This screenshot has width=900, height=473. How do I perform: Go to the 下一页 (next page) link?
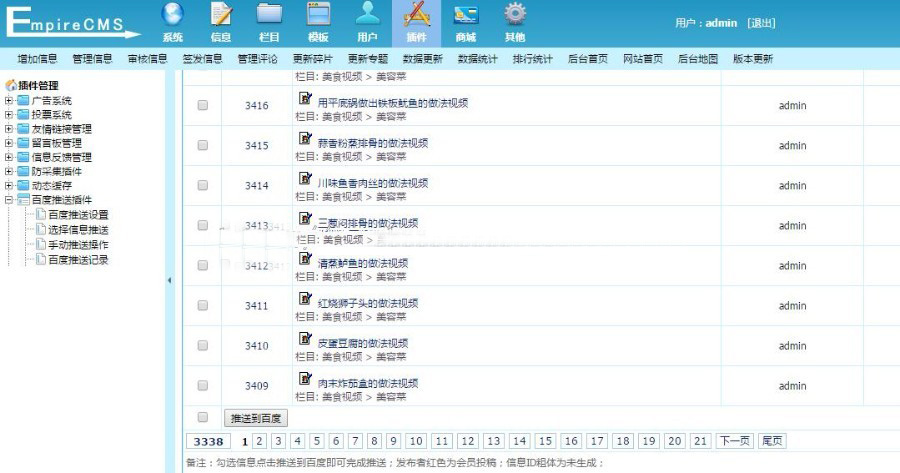(734, 441)
